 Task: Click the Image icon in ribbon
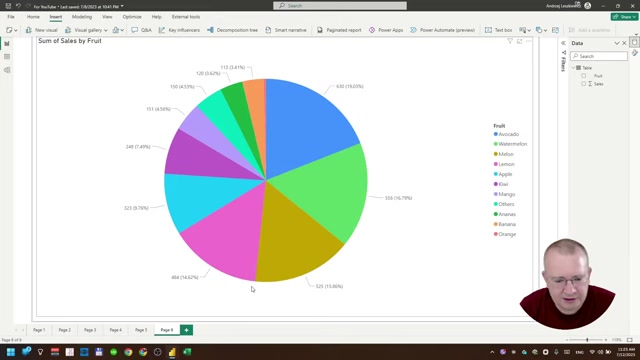pos(556,30)
